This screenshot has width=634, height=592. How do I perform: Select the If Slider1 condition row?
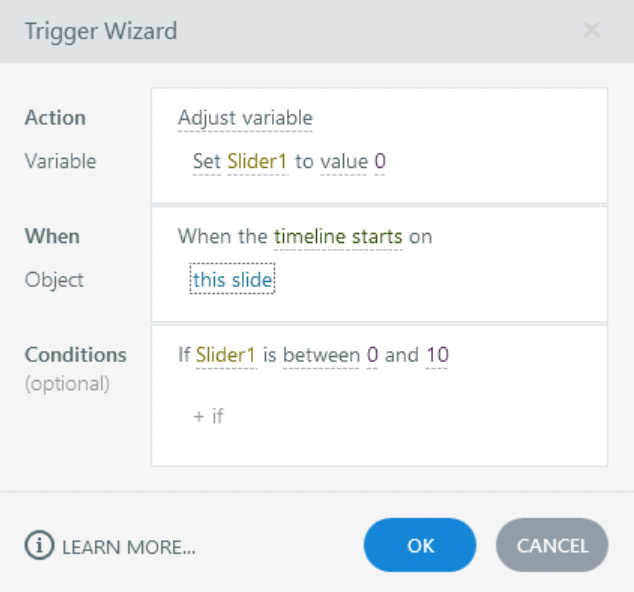(x=313, y=355)
